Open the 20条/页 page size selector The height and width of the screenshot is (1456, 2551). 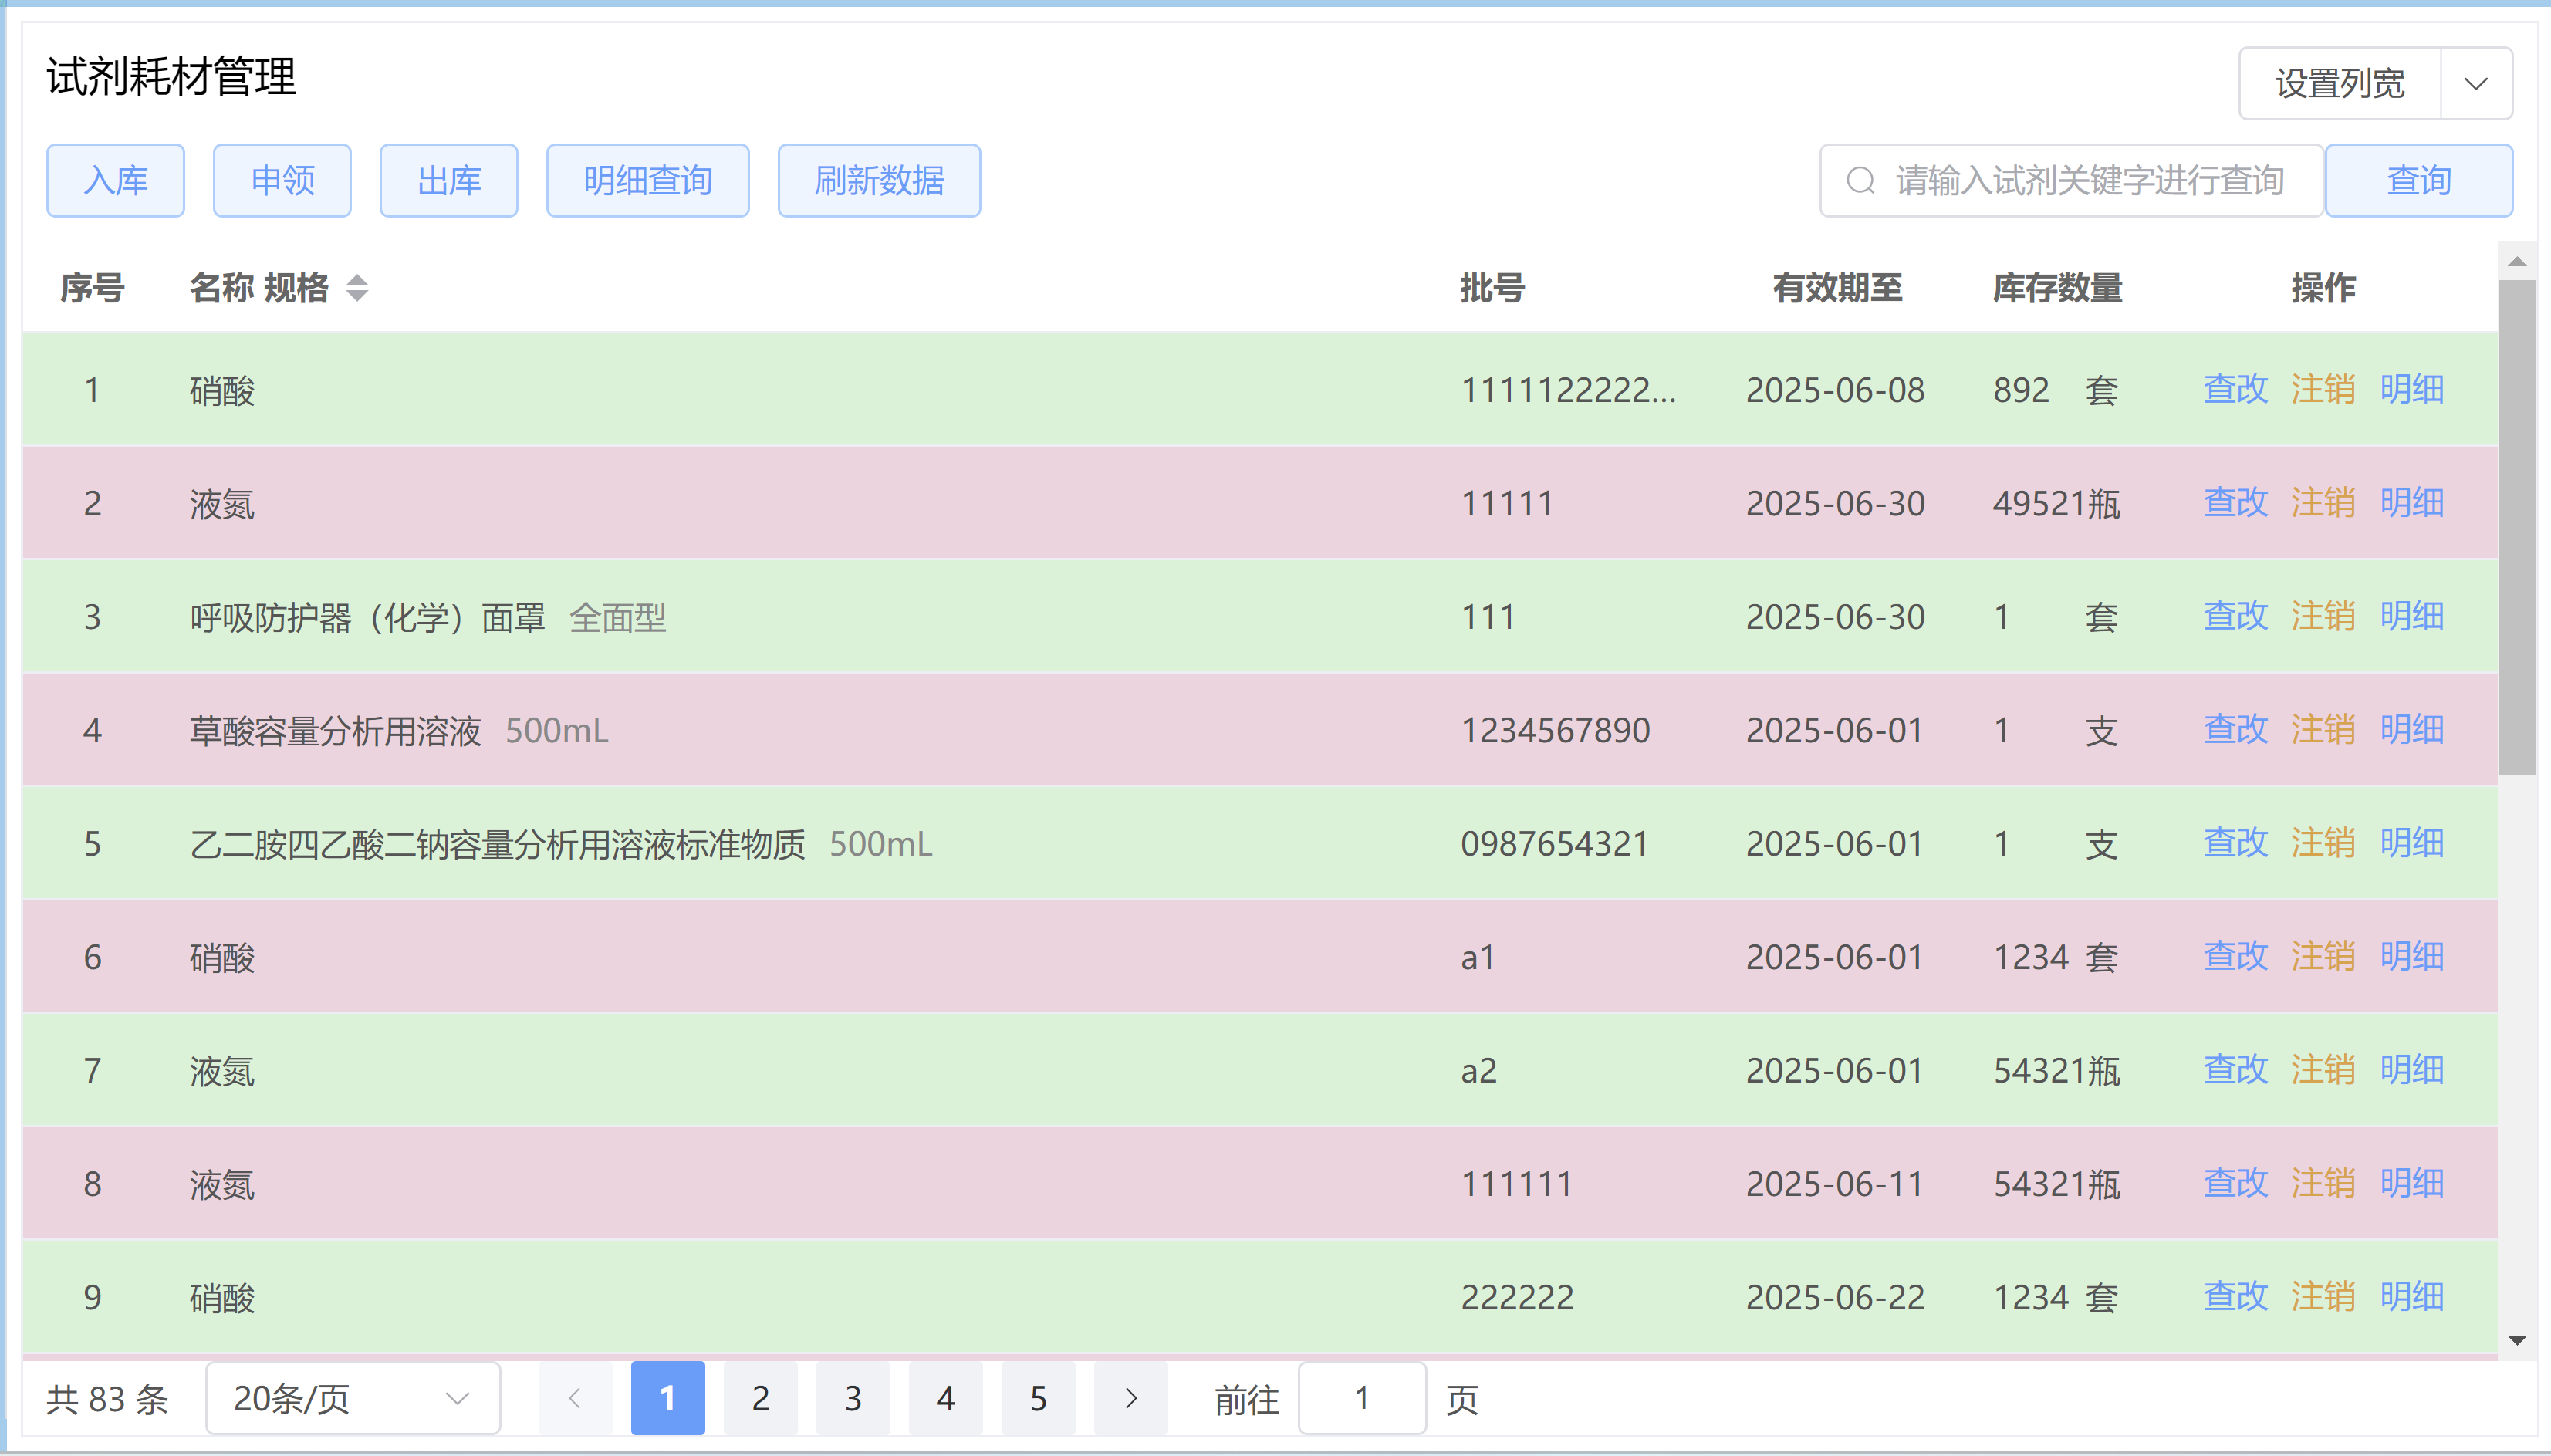(352, 1398)
